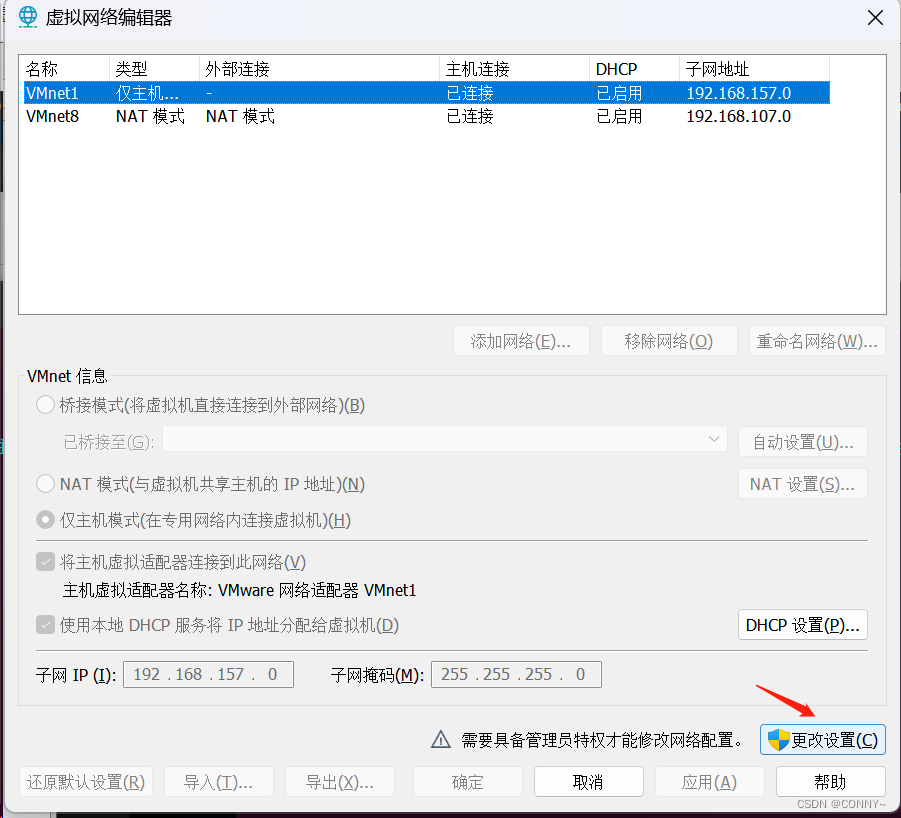Click VMnet8 已连接 host connection cell
The image size is (901, 818).
469,117
